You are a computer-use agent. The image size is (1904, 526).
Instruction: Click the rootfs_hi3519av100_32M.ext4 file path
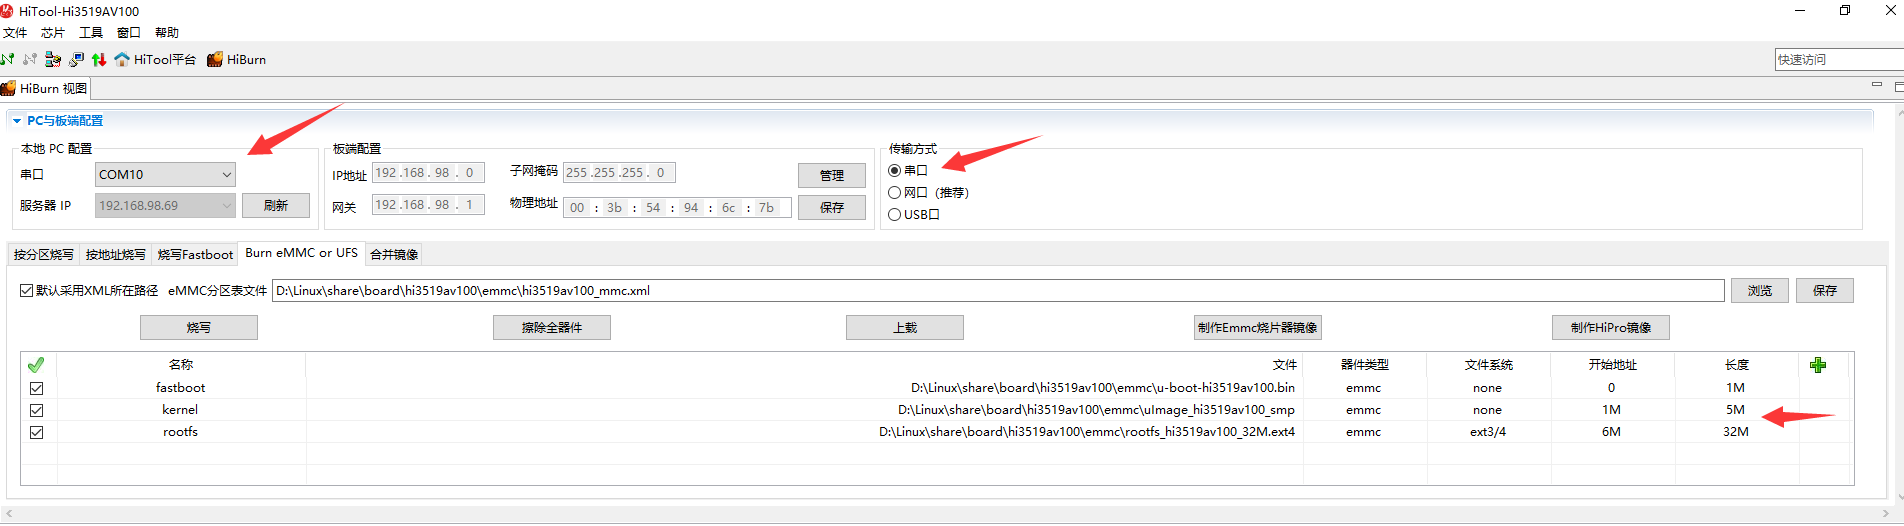[x=1087, y=432]
